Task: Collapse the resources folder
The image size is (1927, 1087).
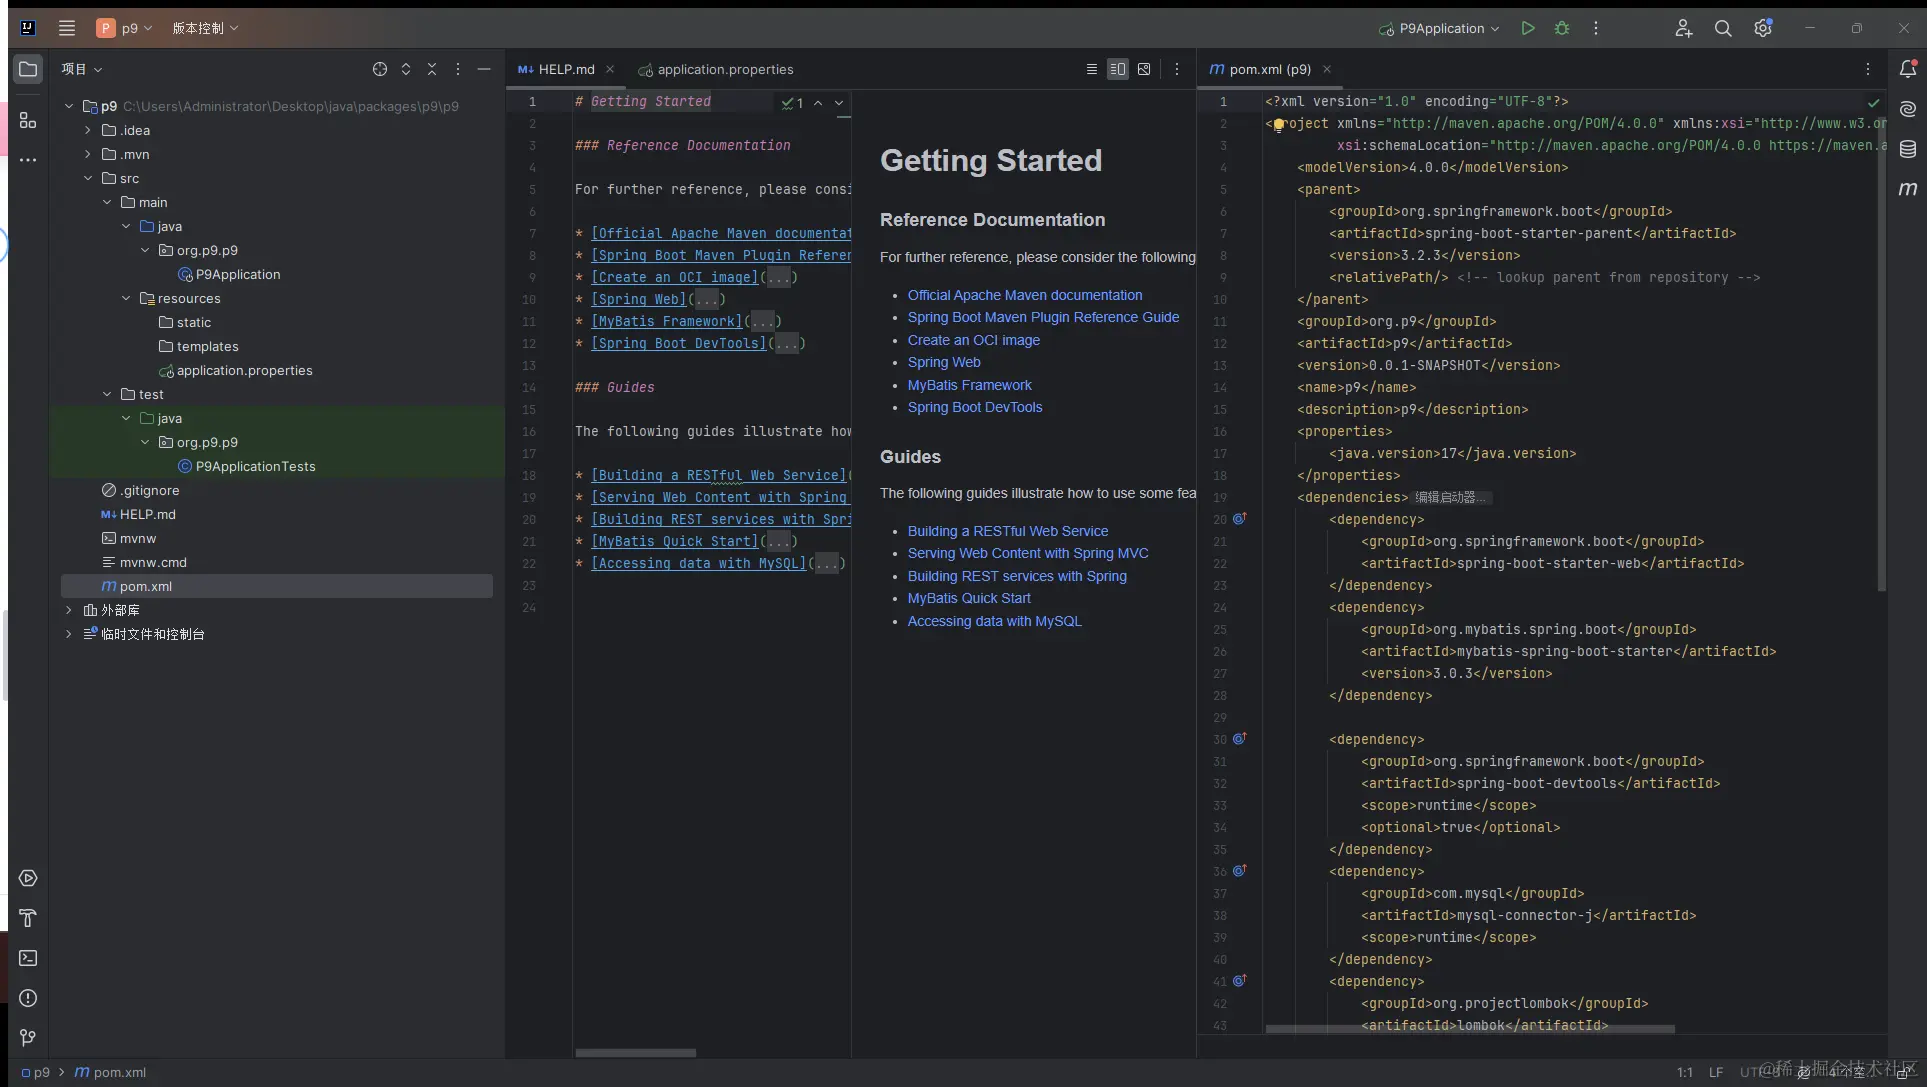Action: click(126, 298)
